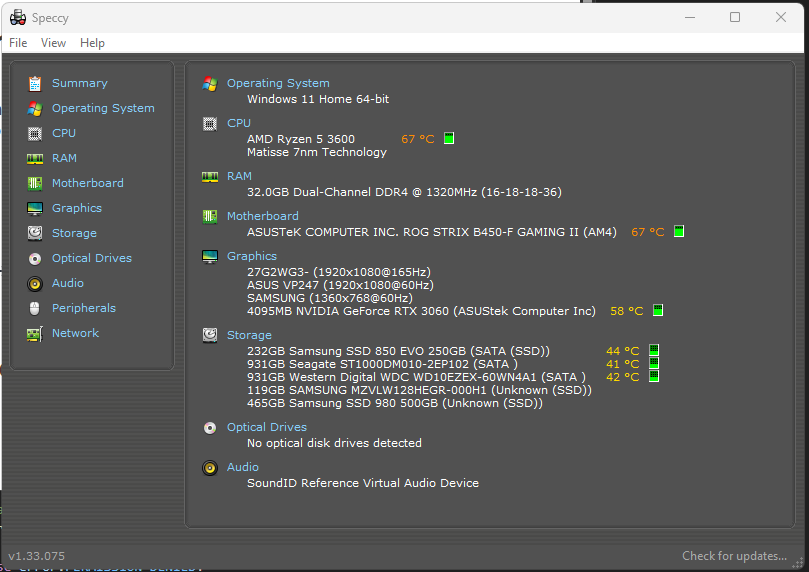The width and height of the screenshot is (809, 572).
Task: Click the Graphics monitor icon in main panel
Action: click(x=209, y=256)
